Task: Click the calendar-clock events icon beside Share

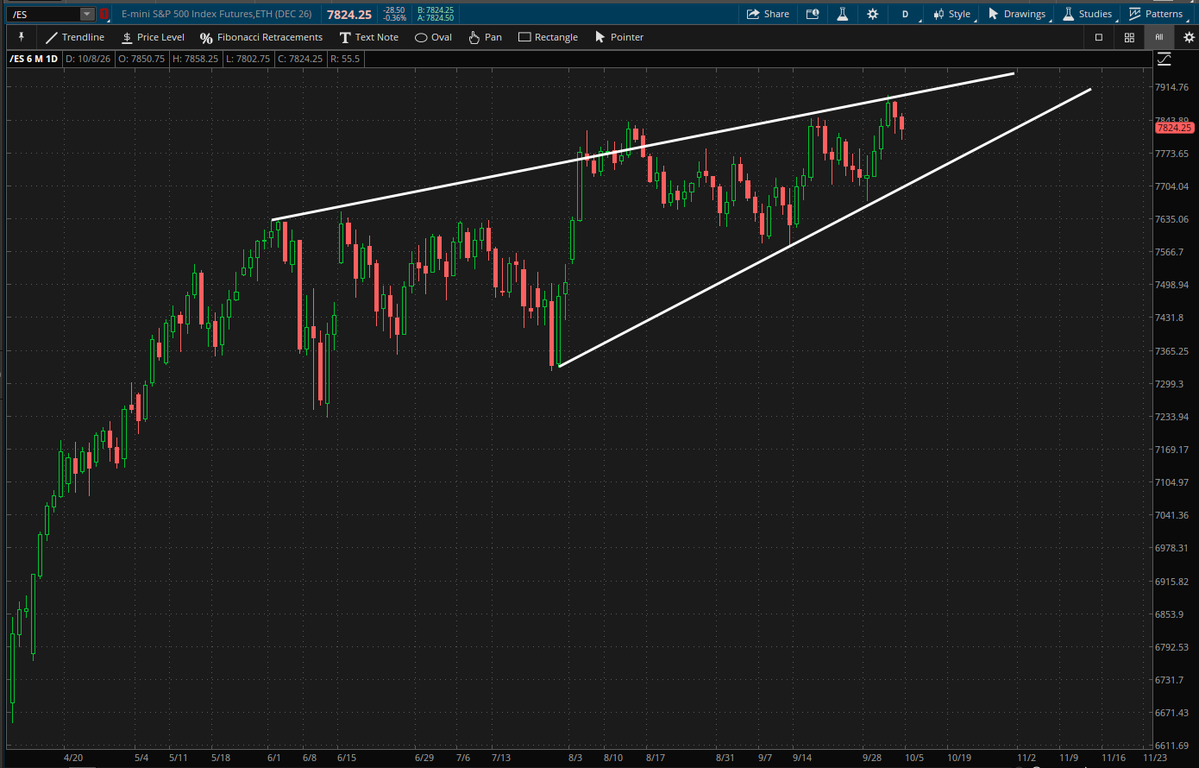Action: coord(812,14)
